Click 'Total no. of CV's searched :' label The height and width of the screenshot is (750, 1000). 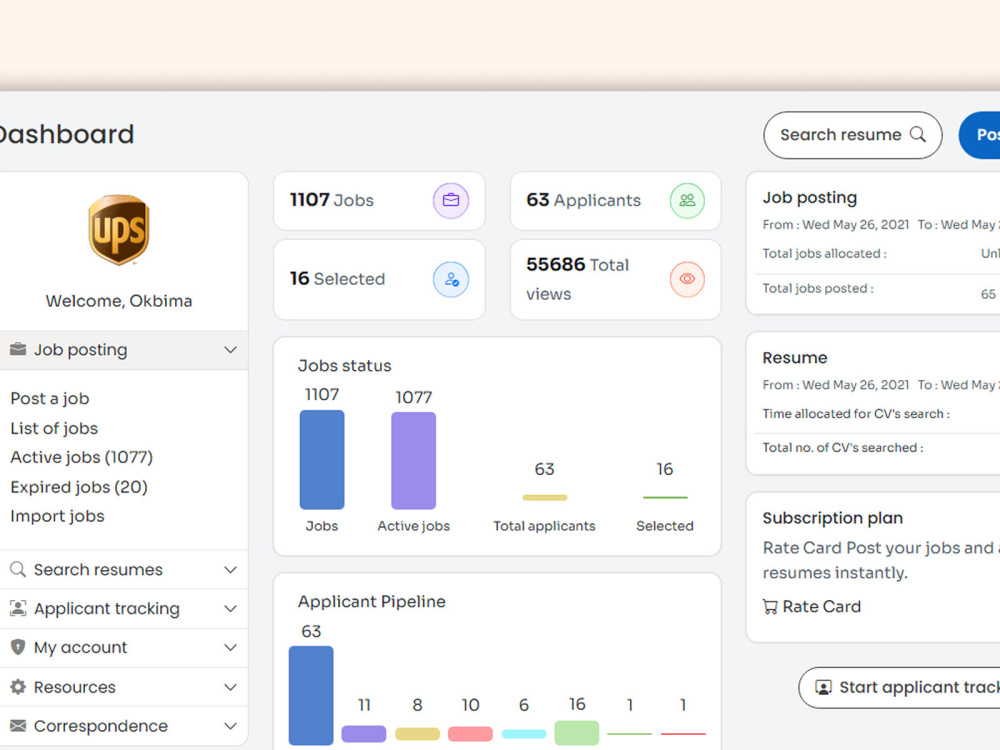click(x=843, y=448)
